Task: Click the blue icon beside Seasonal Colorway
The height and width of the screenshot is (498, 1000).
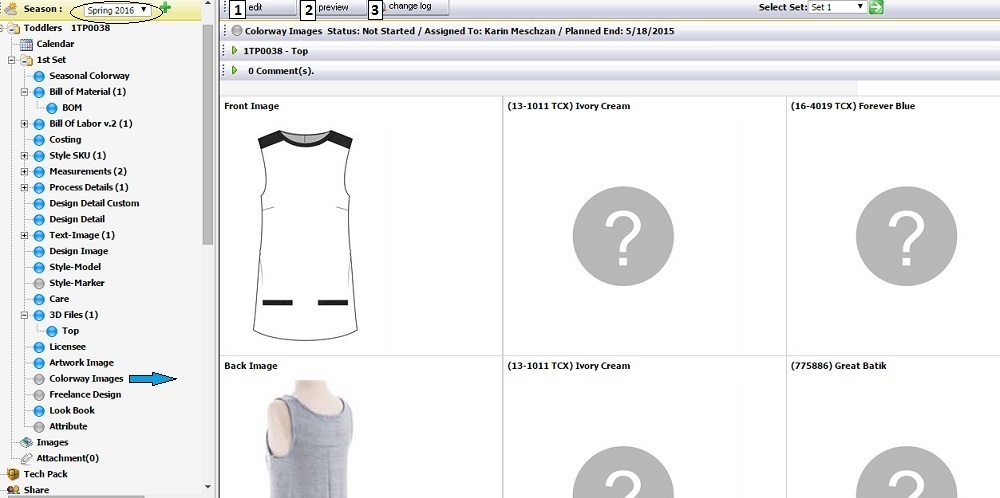Action: tap(39, 76)
